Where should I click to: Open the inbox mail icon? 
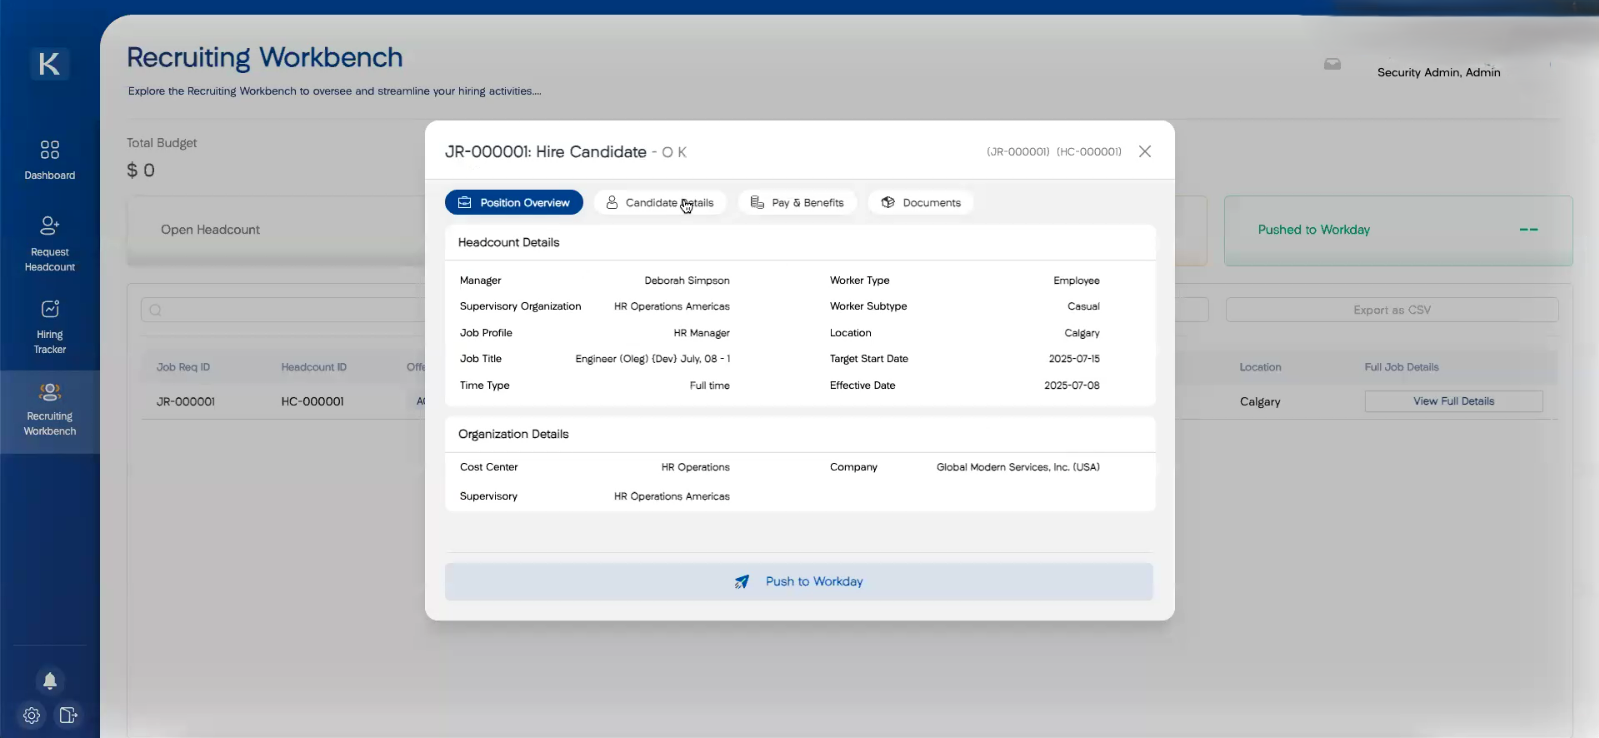1332,64
